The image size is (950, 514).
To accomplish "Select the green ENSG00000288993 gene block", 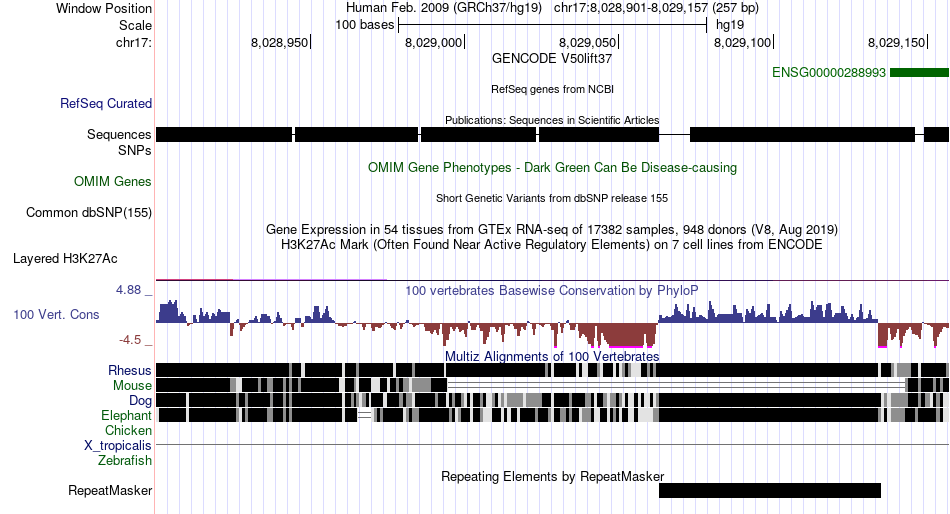I will pos(919,73).
